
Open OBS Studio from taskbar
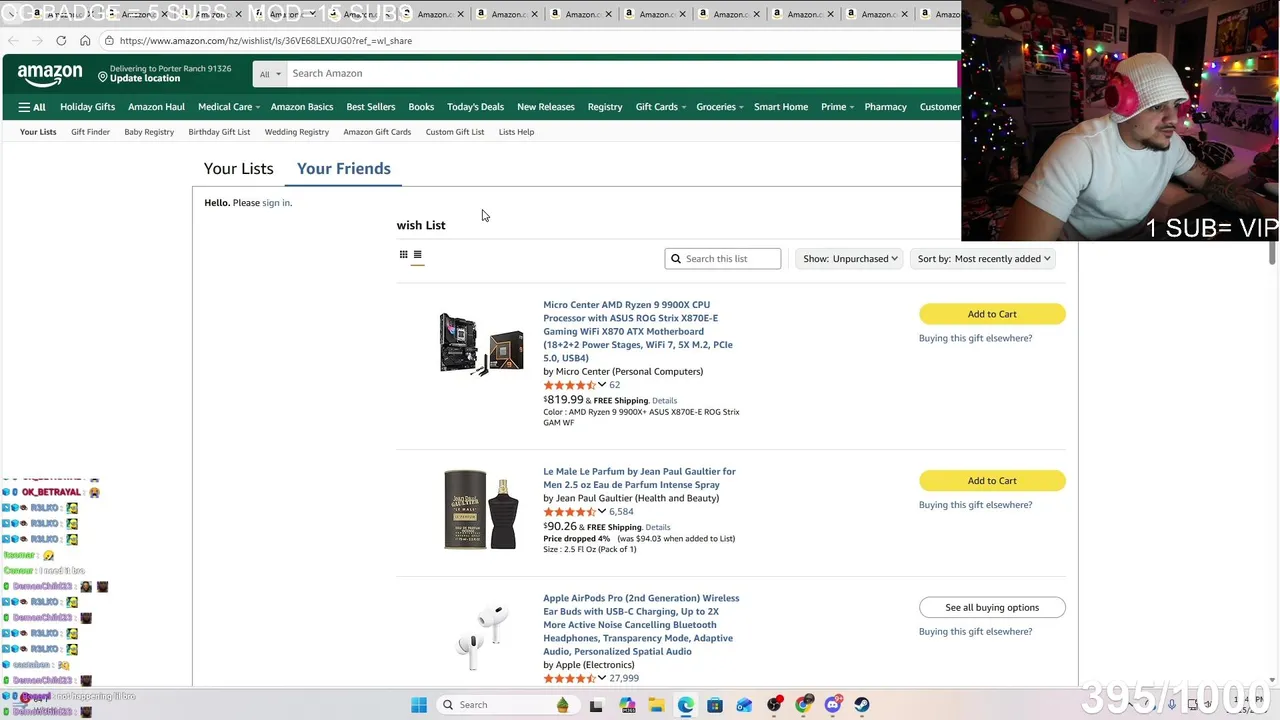coord(774,705)
